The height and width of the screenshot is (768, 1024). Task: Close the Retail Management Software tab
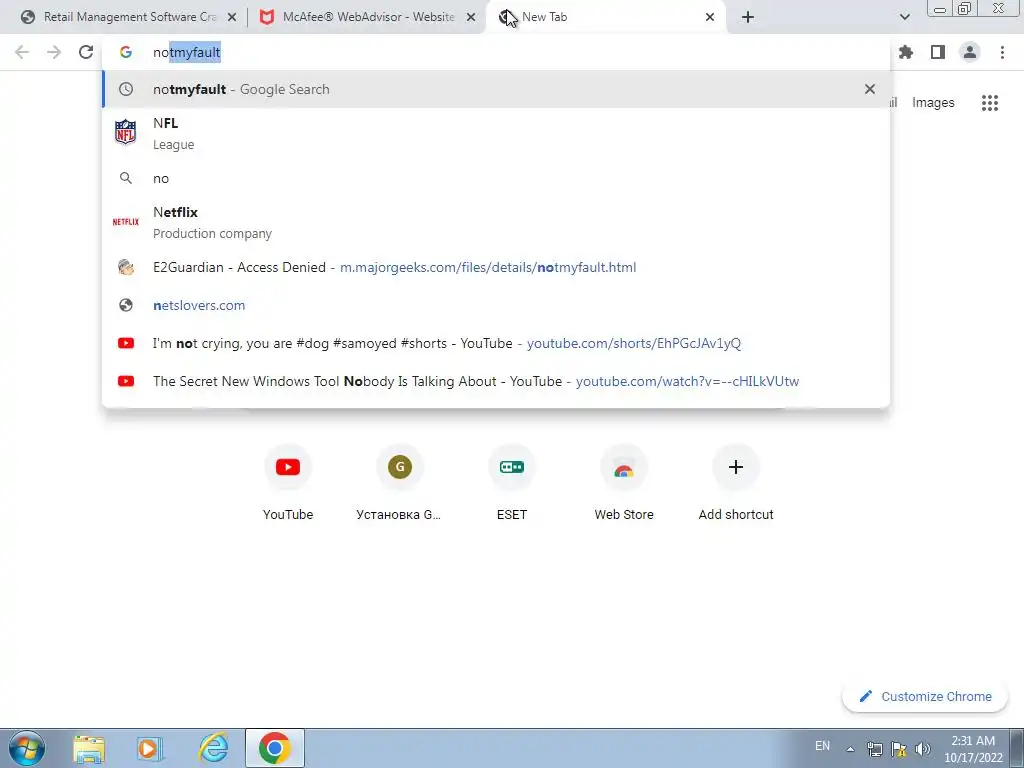pyautogui.click(x=232, y=18)
